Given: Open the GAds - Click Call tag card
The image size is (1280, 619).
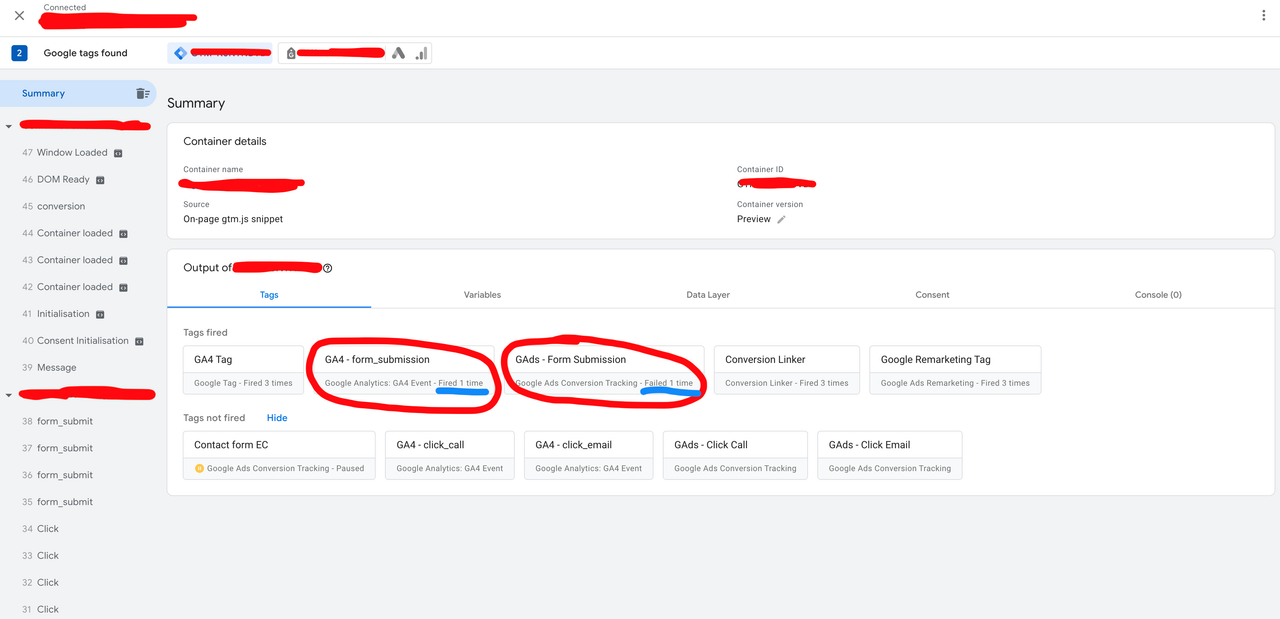Looking at the screenshot, I should pyautogui.click(x=735, y=455).
